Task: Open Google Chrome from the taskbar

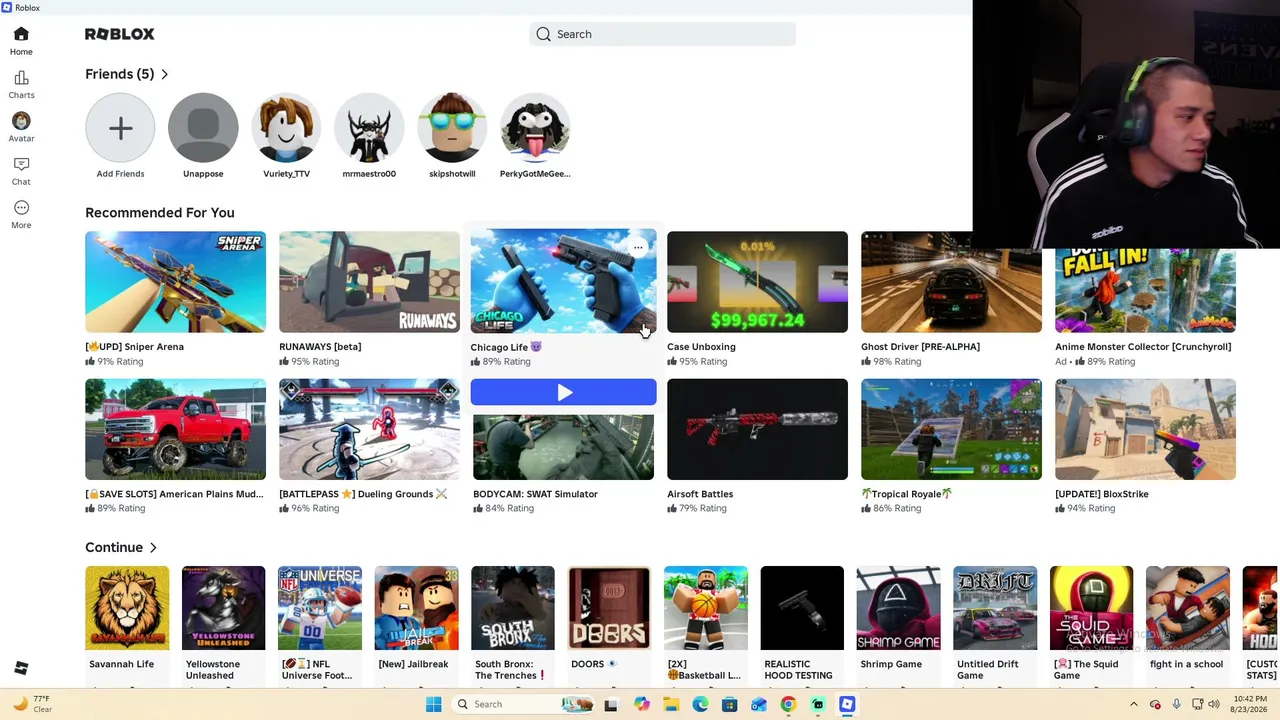Action: coord(788,704)
